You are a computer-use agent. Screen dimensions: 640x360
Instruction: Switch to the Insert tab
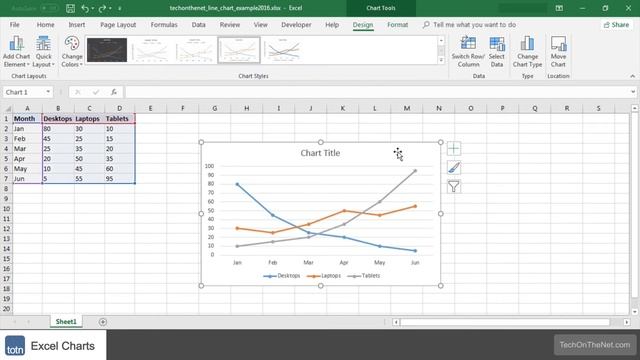tap(77, 25)
